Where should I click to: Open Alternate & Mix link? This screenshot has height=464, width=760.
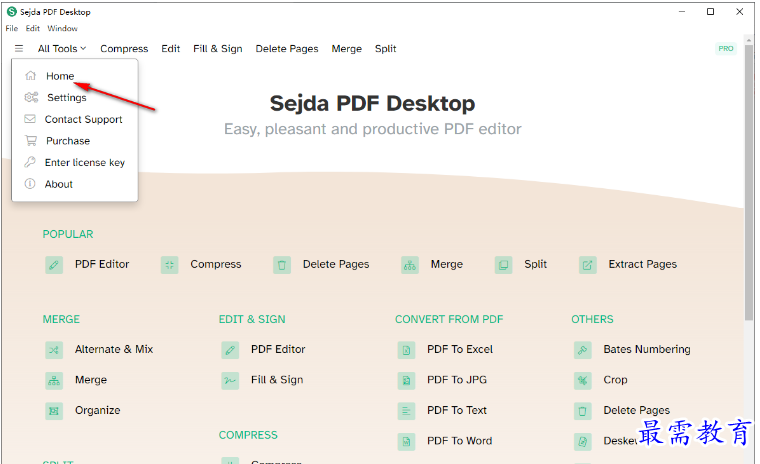coord(114,349)
